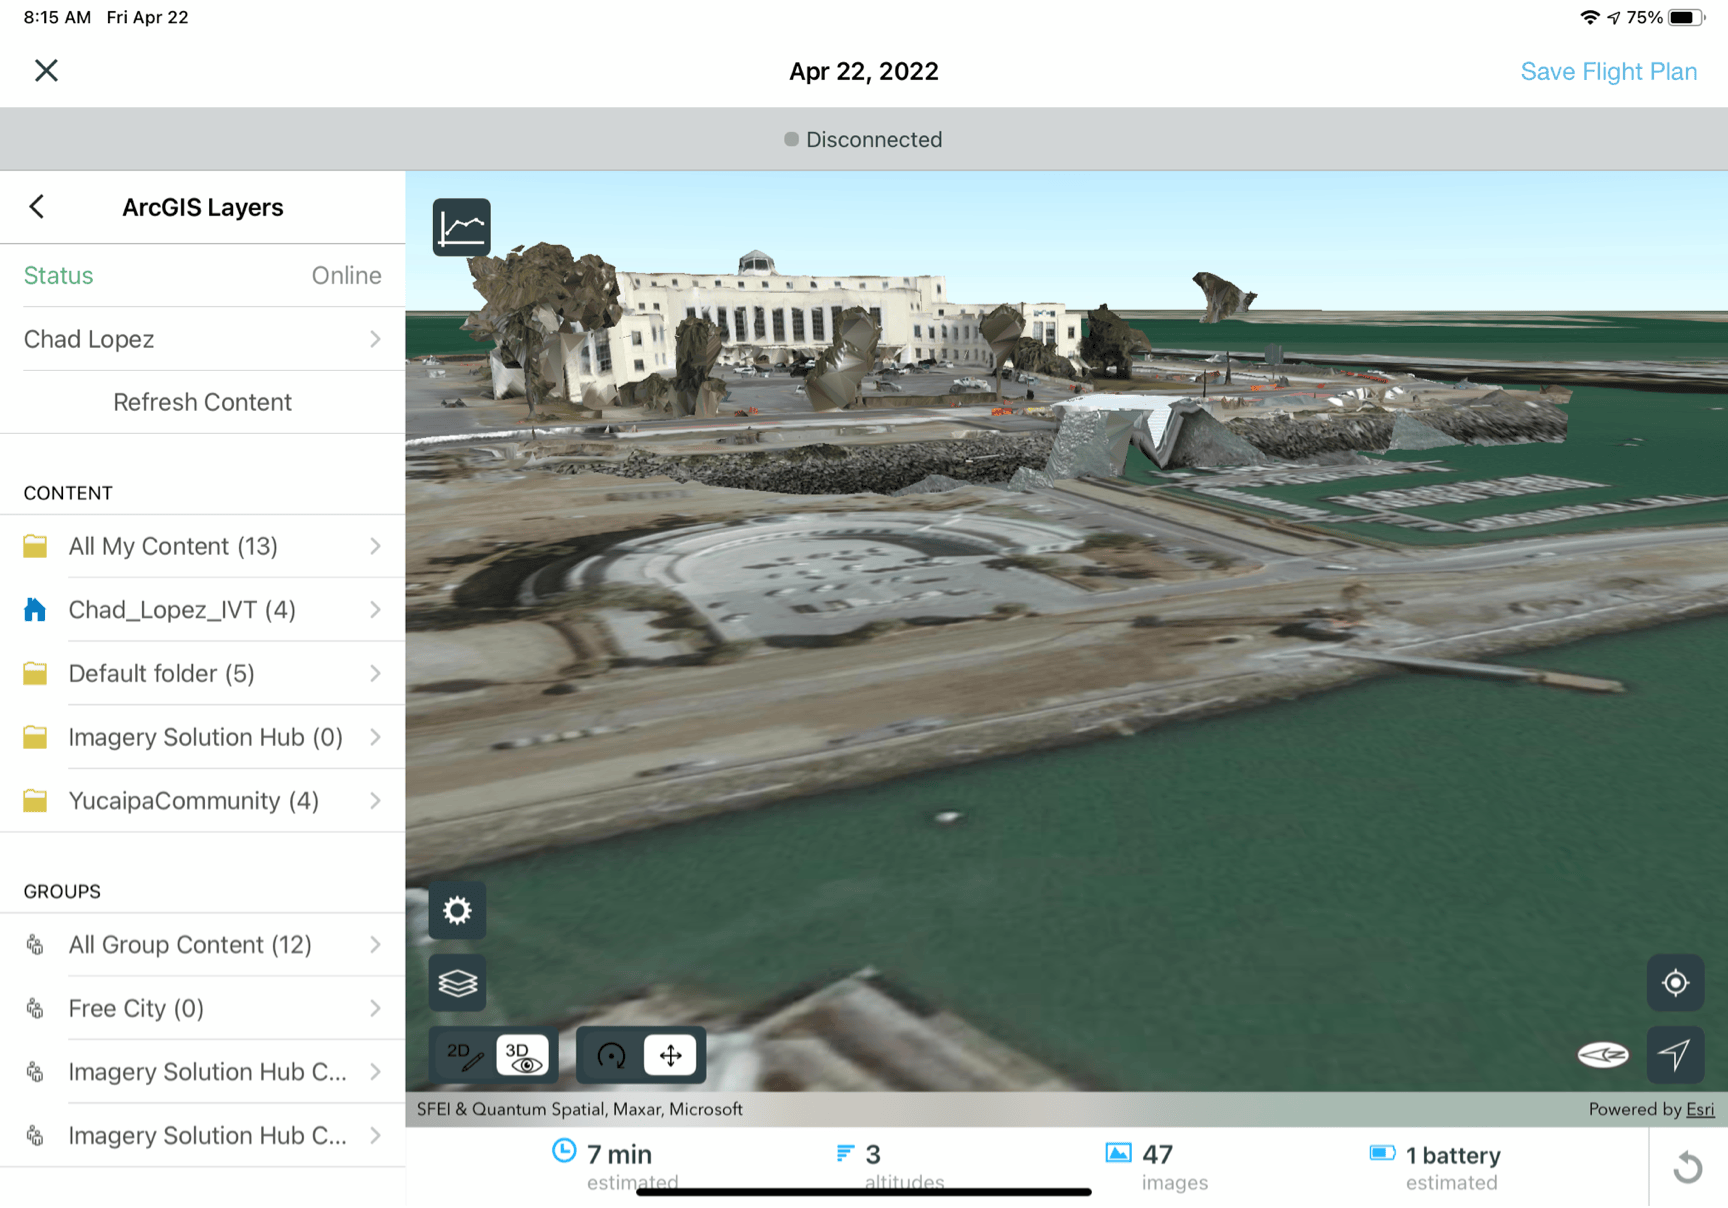This screenshot has width=1728, height=1208.
Task: Select the 2D sketch mode
Action: coord(466,1053)
